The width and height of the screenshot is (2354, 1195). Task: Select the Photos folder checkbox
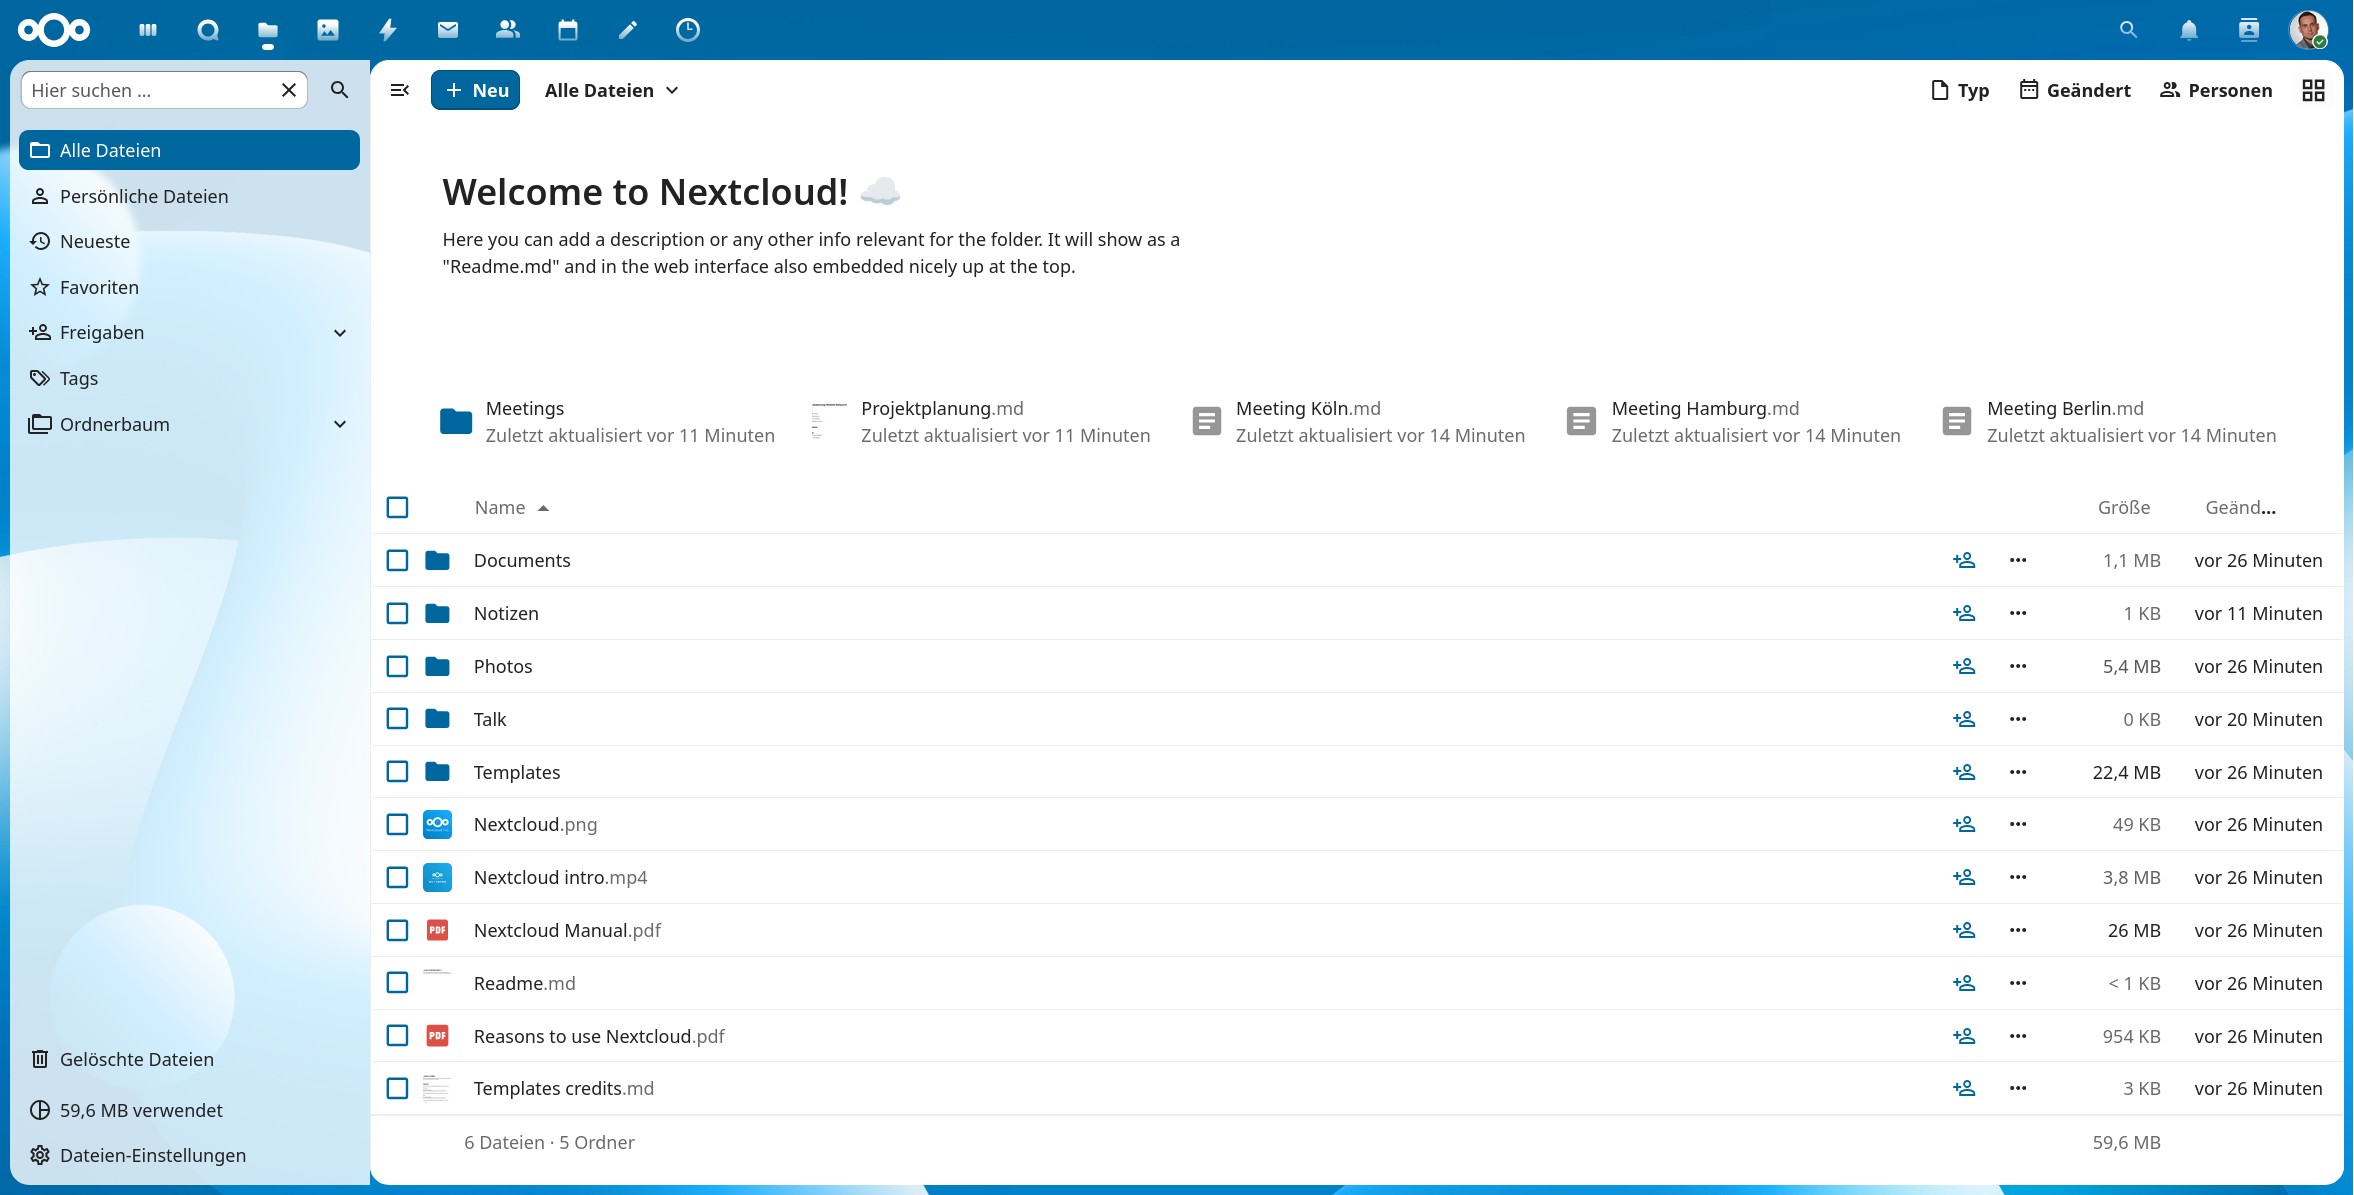coord(397,666)
